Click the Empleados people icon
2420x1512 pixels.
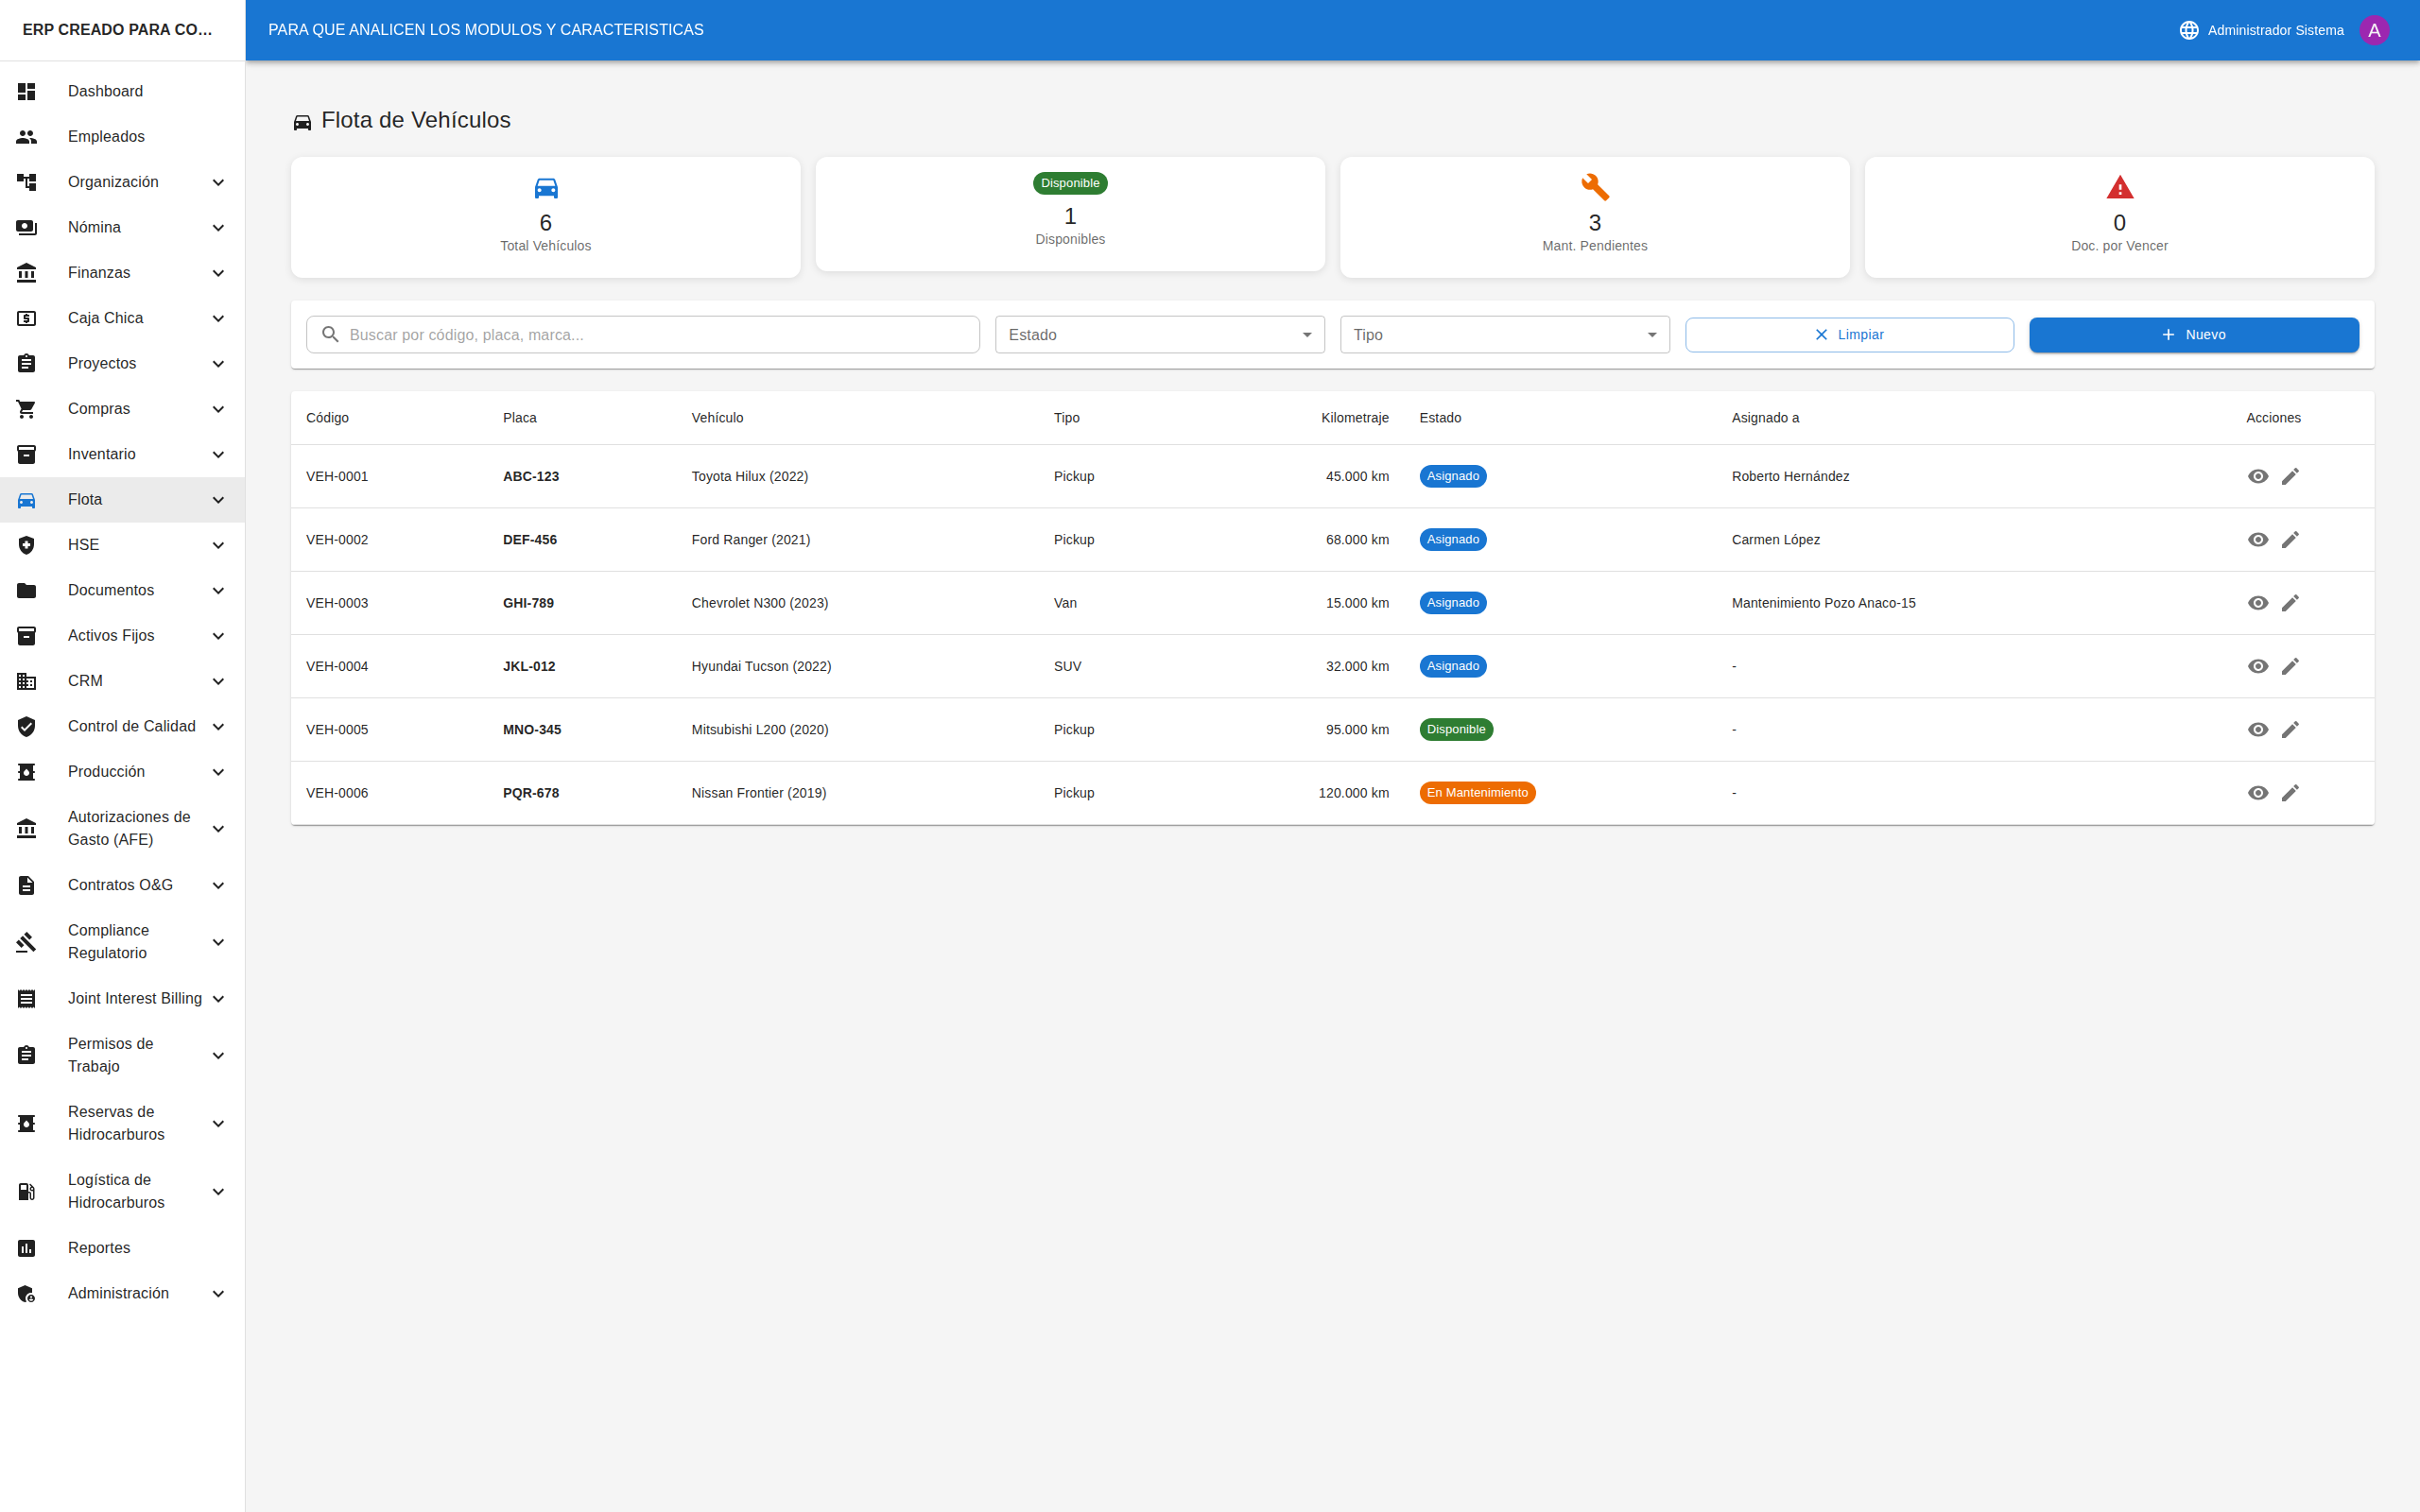point(27,137)
